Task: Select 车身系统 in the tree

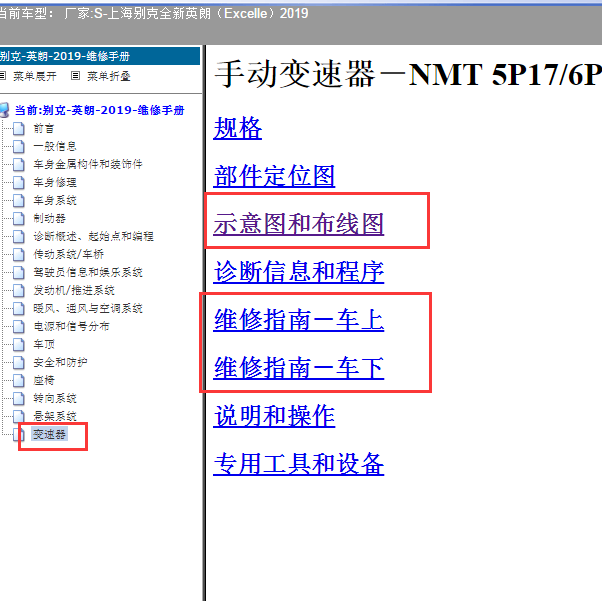Action: click(x=55, y=200)
